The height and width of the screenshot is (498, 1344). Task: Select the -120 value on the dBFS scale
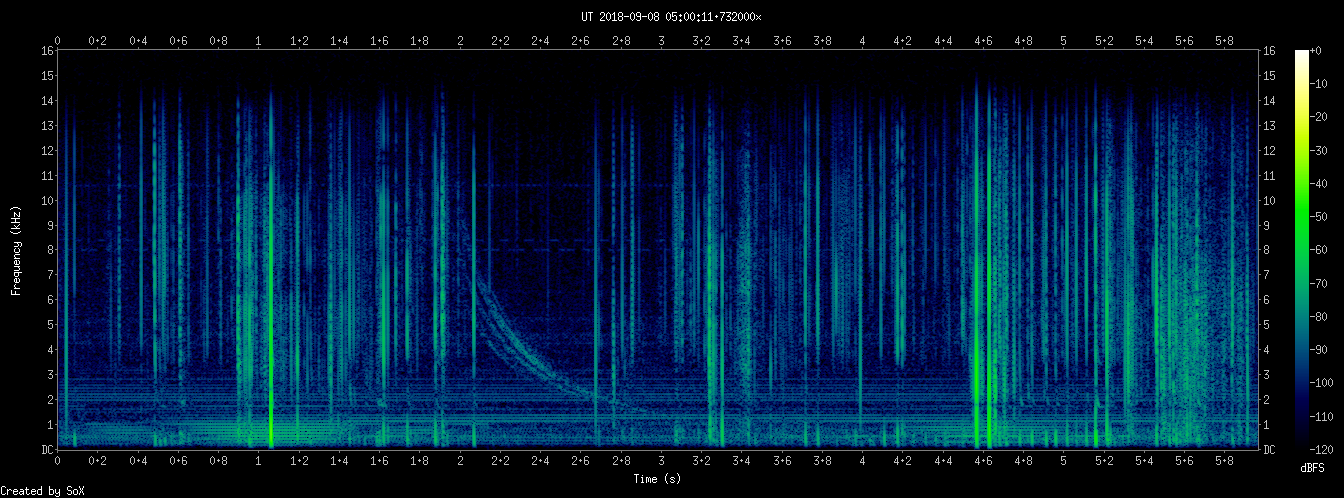[1327, 449]
